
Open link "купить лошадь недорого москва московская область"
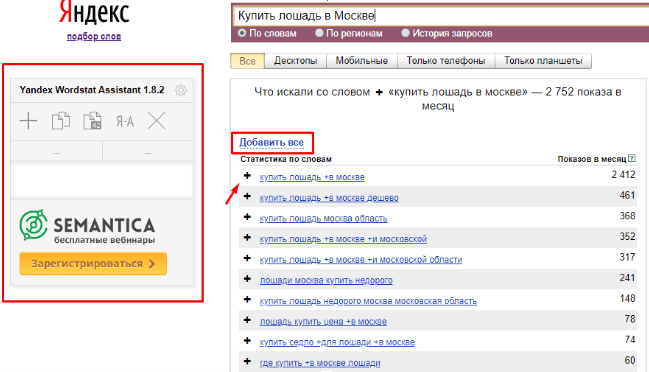click(368, 301)
